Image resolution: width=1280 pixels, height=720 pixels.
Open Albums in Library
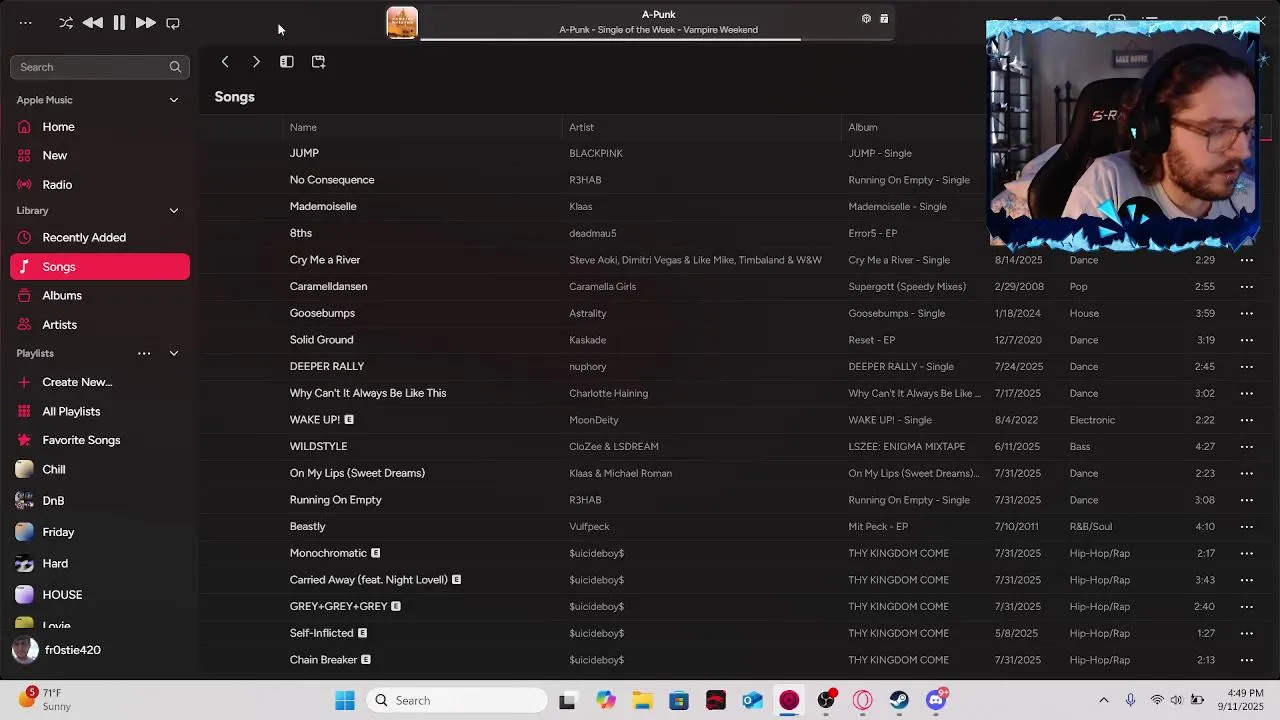click(x=99, y=296)
